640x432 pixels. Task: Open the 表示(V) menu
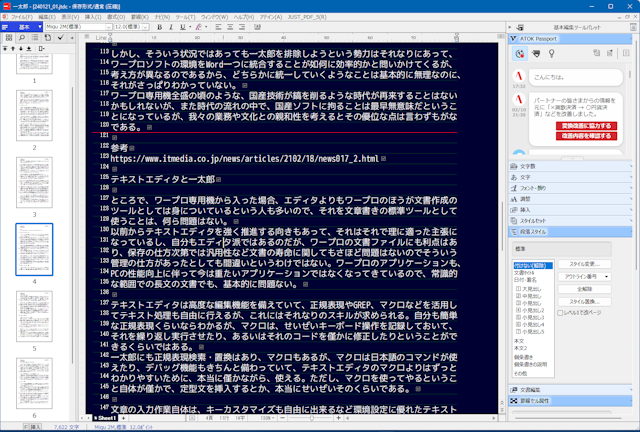pyautogui.click(x=70, y=17)
